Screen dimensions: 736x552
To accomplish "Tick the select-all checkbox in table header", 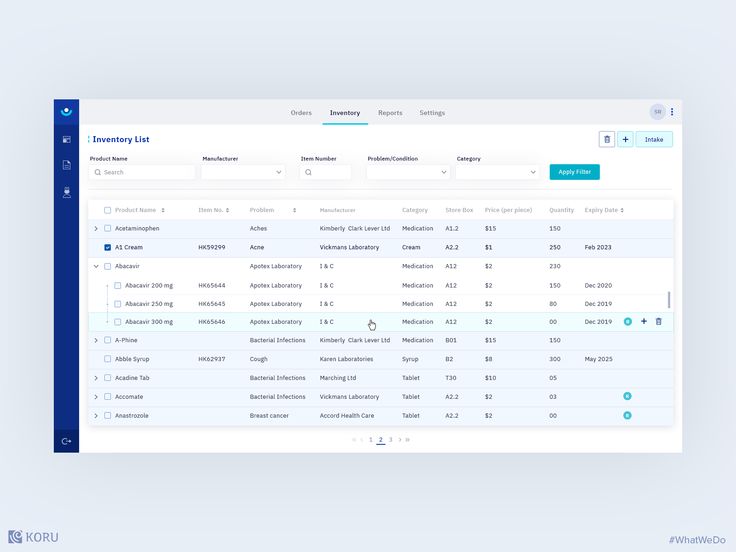I will pos(108,210).
